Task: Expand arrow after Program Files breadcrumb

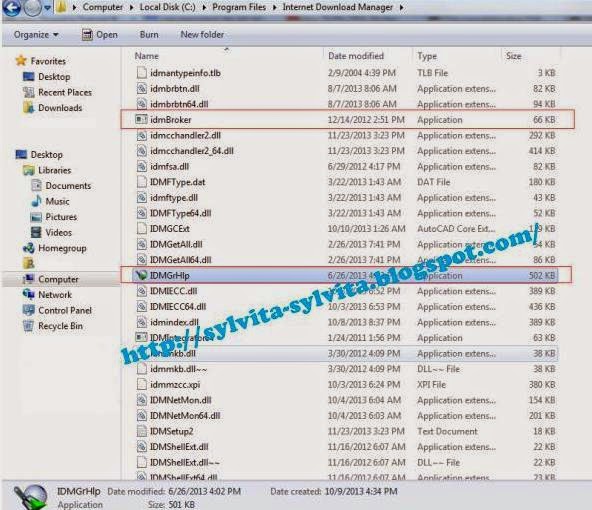Action: click(274, 7)
